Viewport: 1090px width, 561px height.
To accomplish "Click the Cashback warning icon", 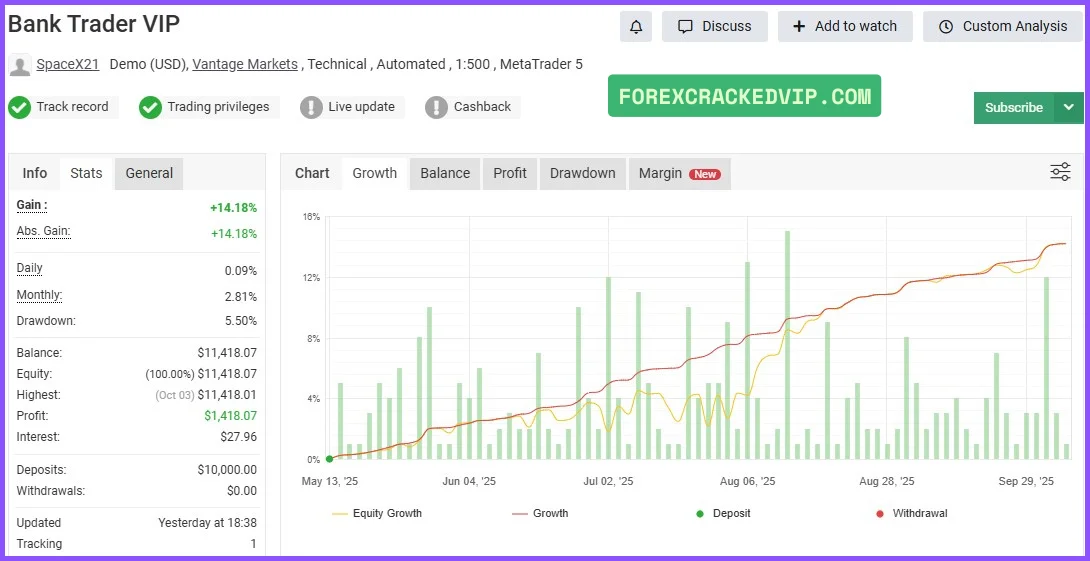I will [x=436, y=107].
